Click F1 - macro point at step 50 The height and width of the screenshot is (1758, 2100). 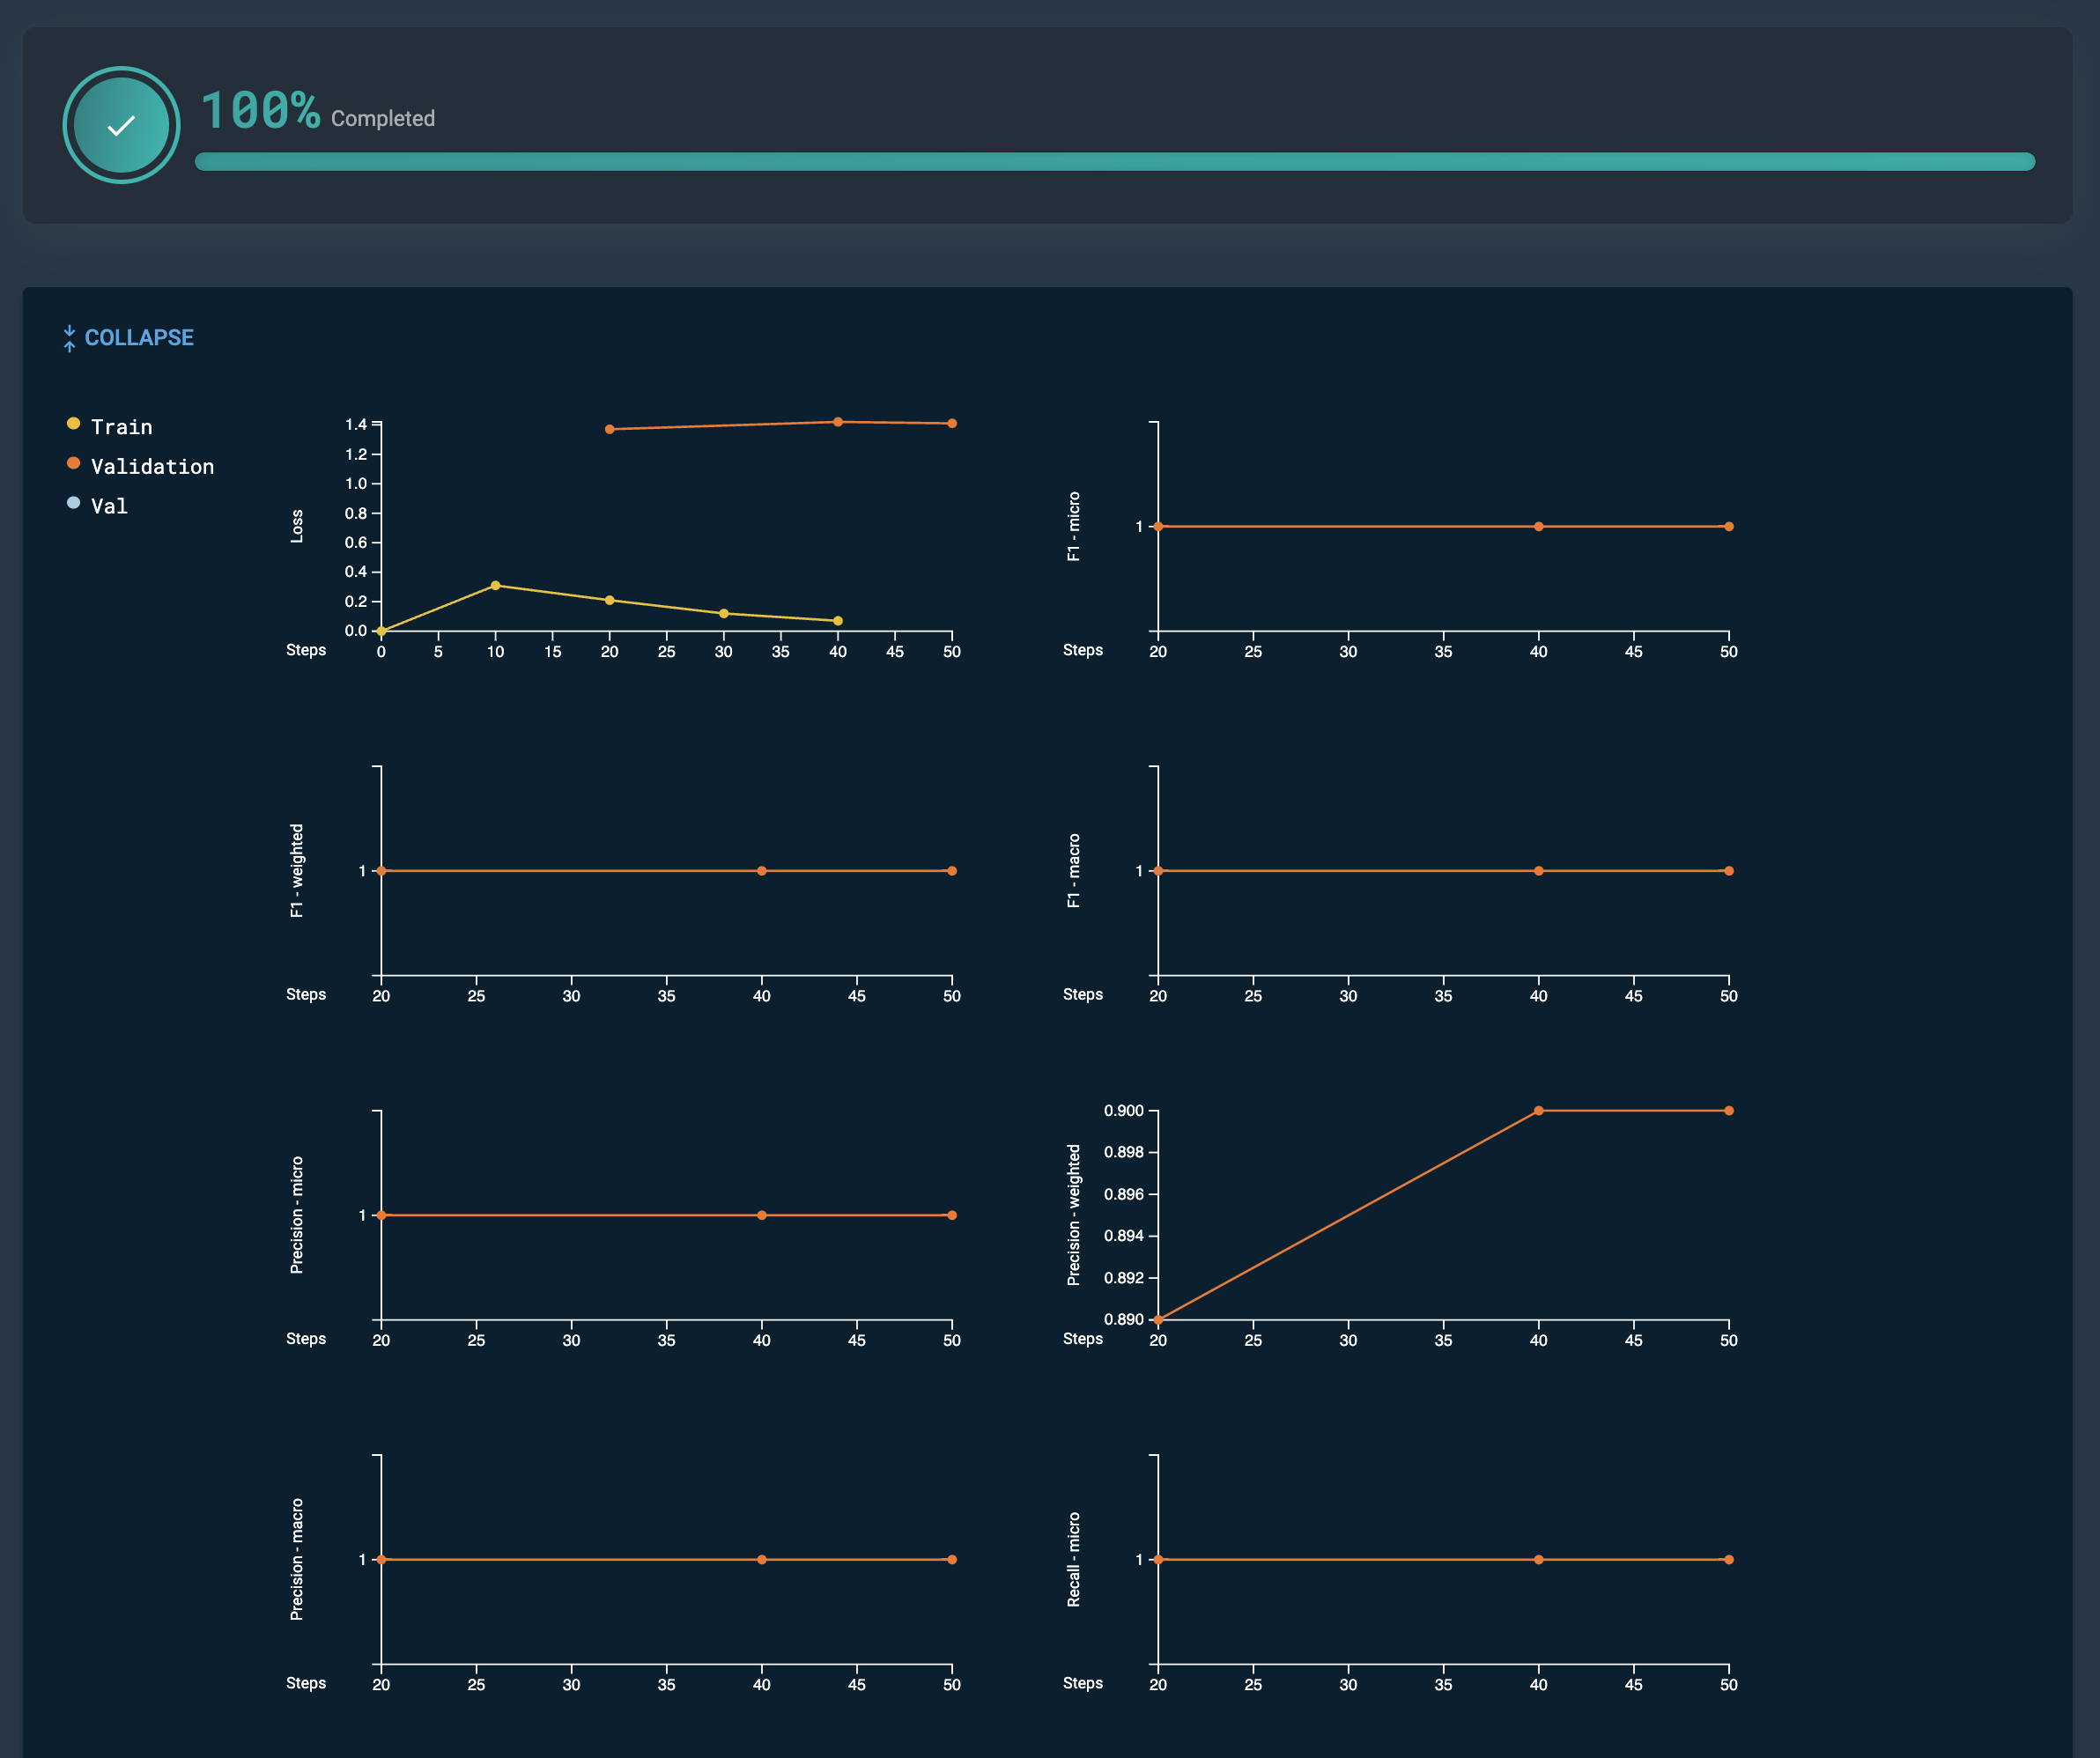coord(1729,871)
